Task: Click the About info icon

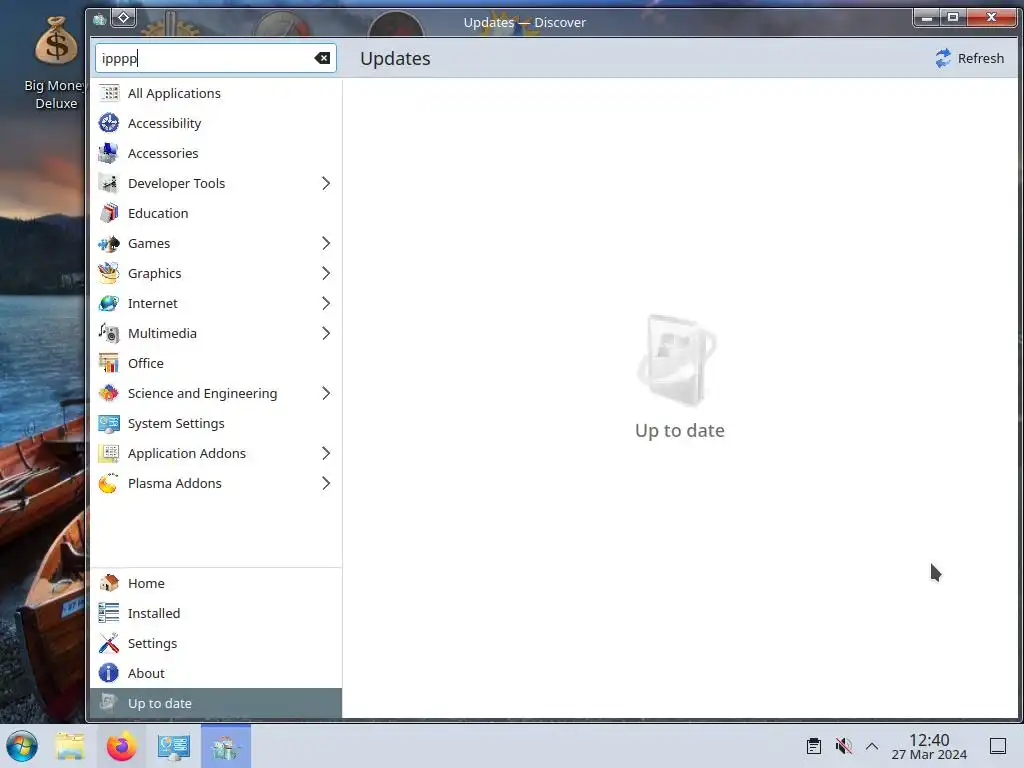Action: tap(109, 673)
